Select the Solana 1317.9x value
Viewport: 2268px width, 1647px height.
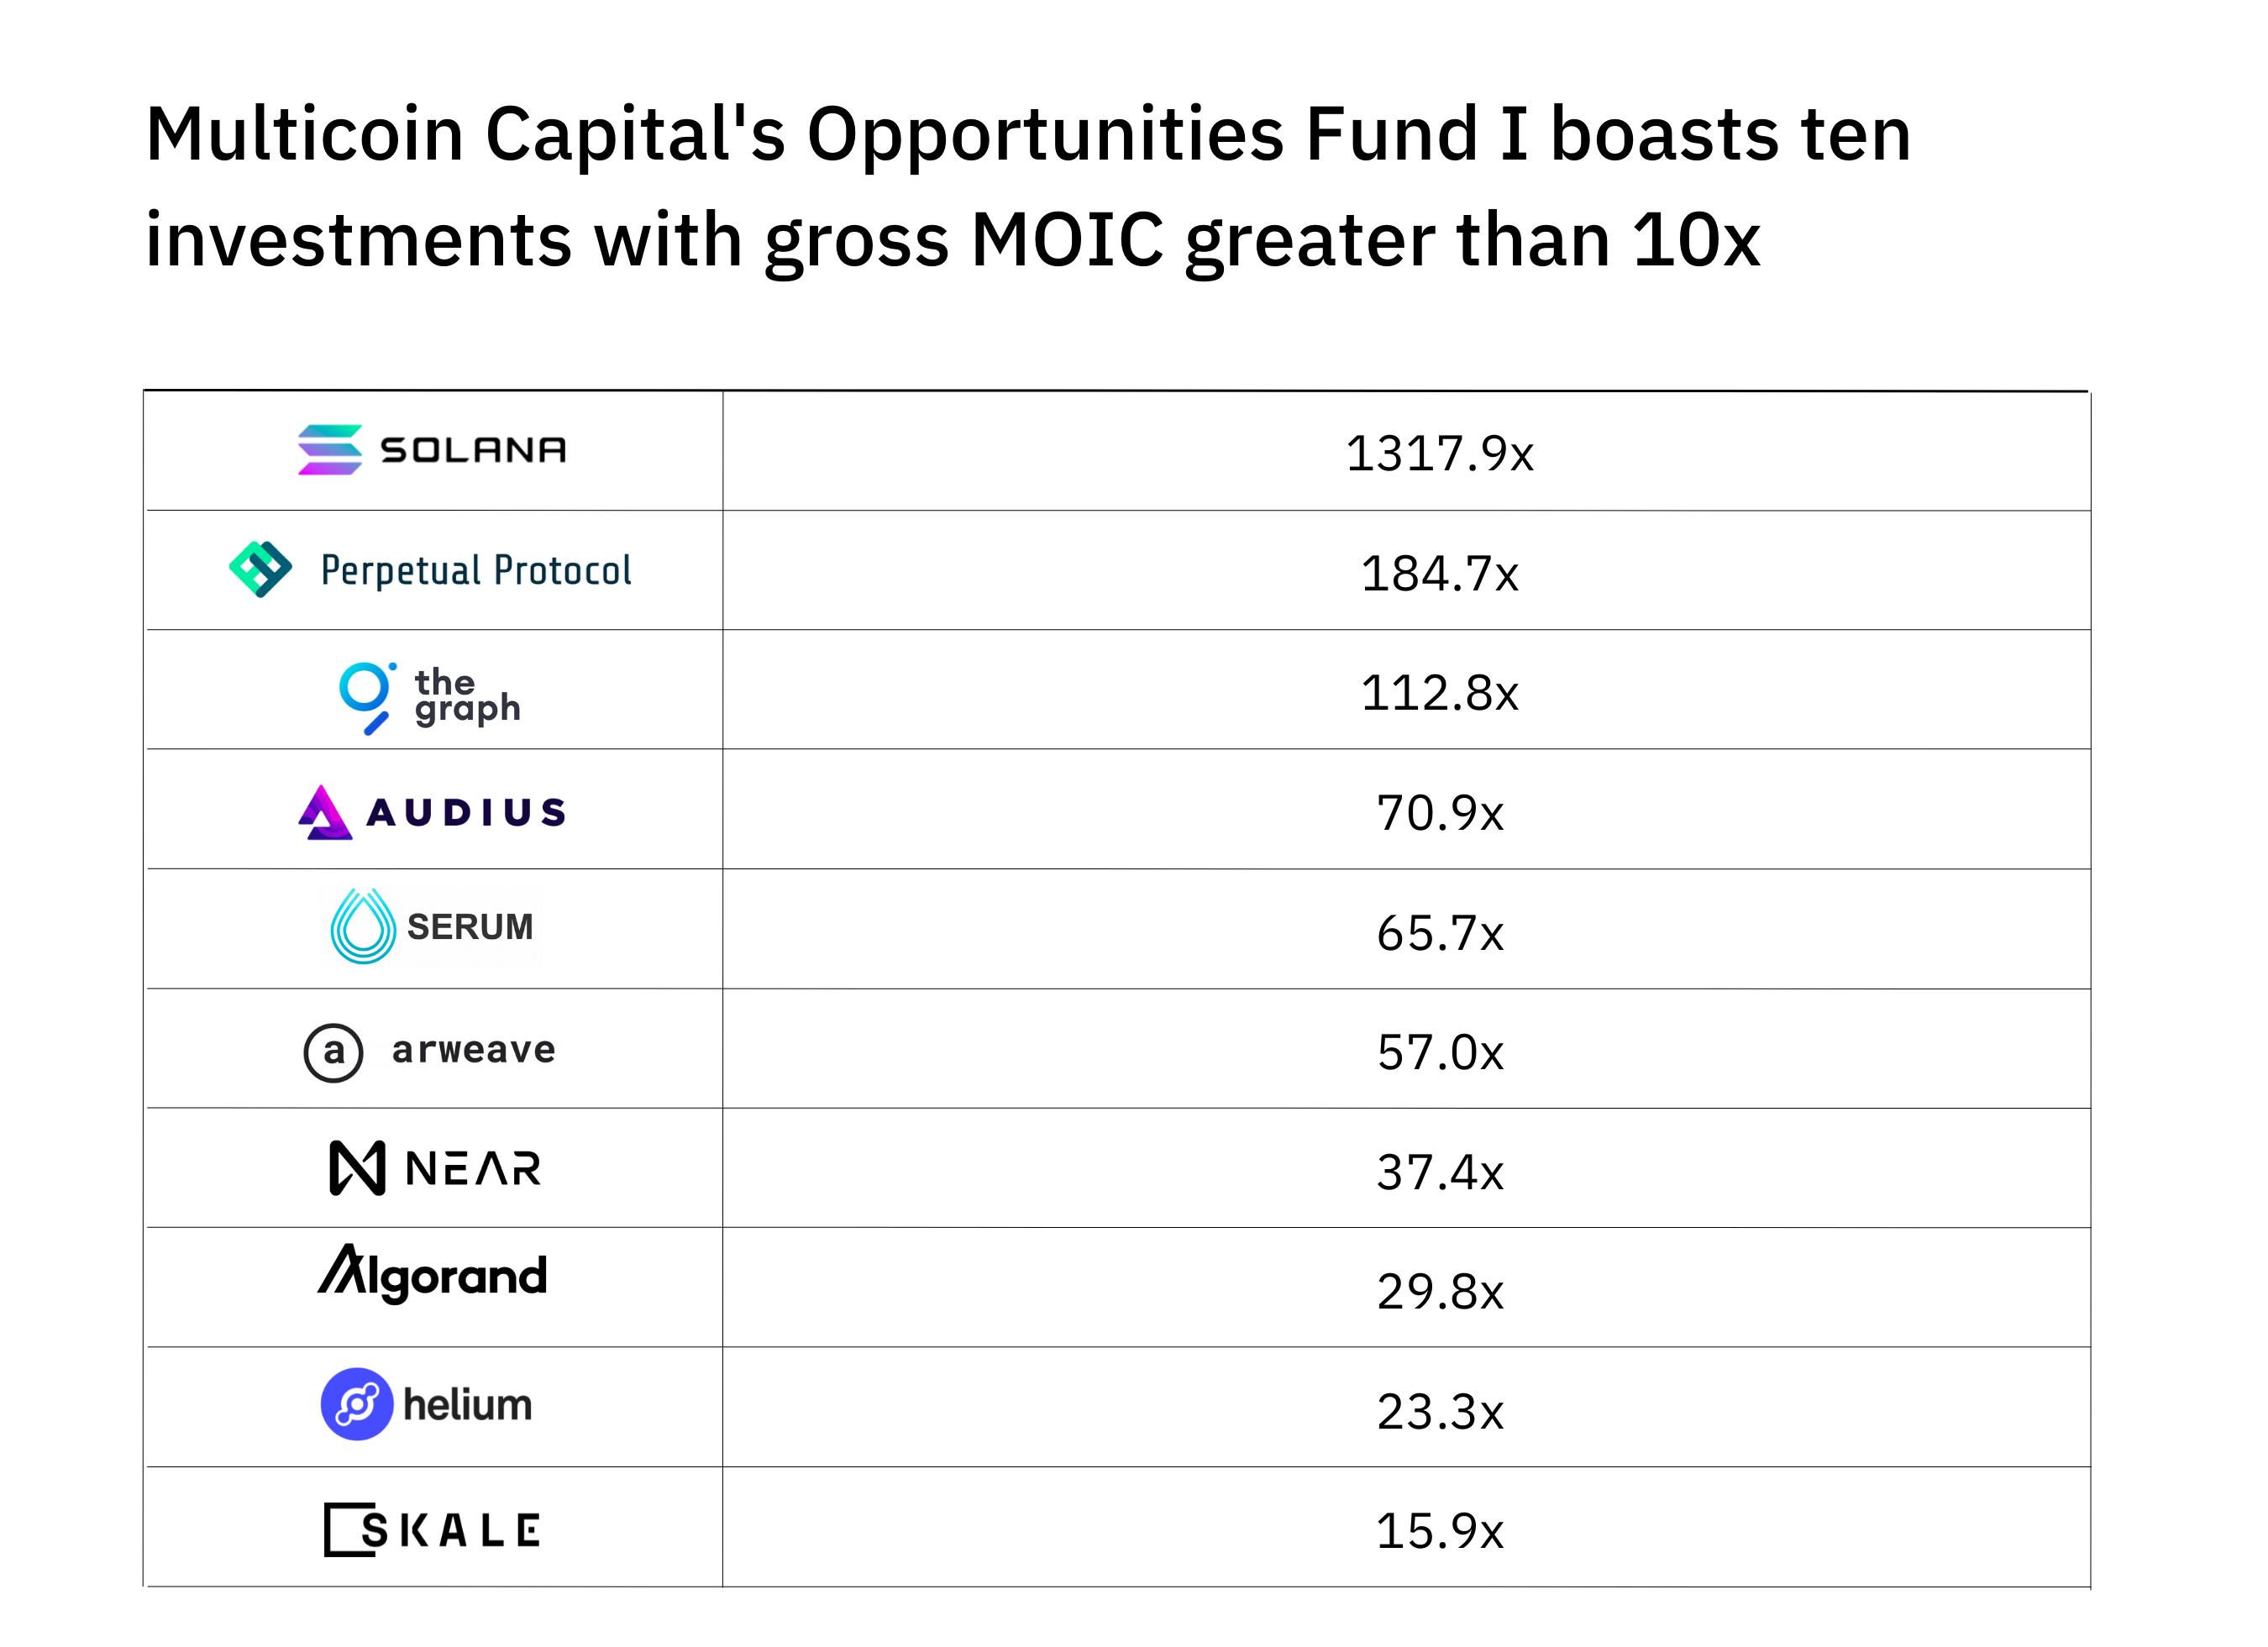(x=1439, y=454)
